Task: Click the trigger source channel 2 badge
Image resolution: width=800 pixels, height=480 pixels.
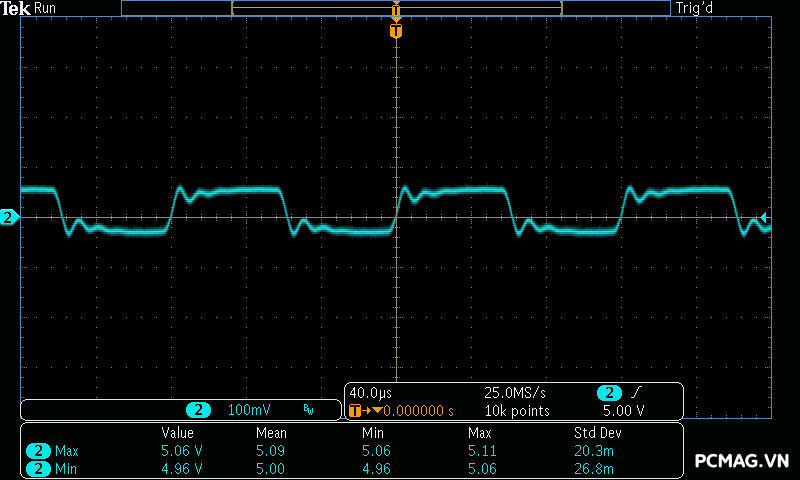Action: click(609, 393)
